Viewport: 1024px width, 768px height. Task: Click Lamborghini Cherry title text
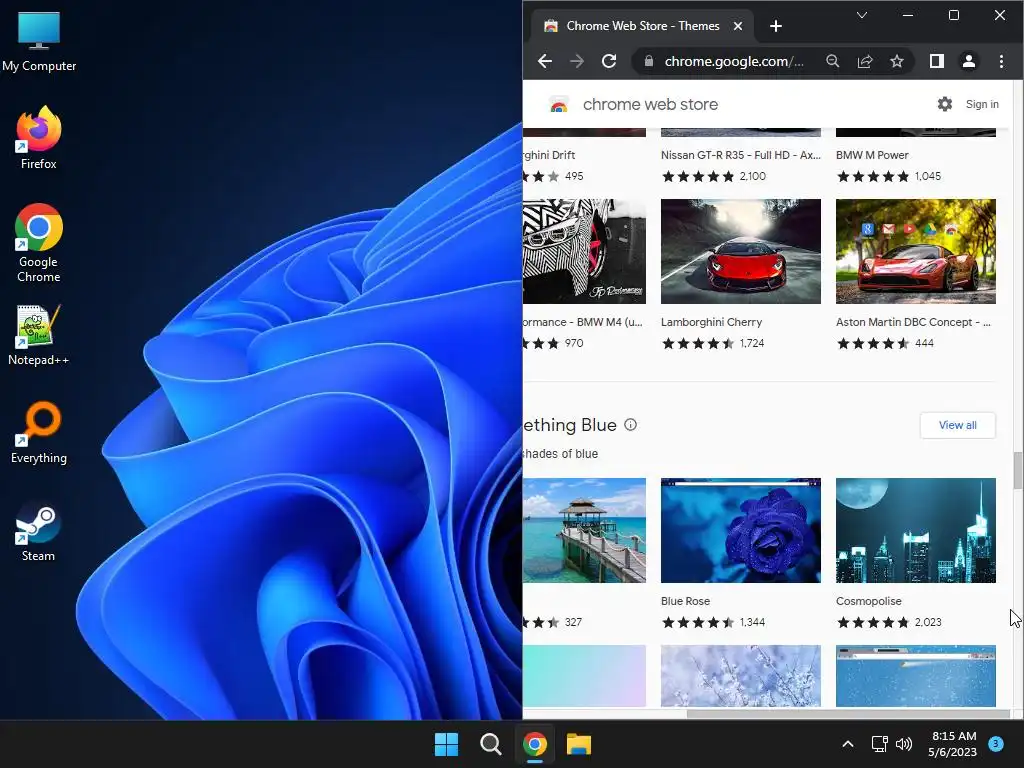(711, 322)
